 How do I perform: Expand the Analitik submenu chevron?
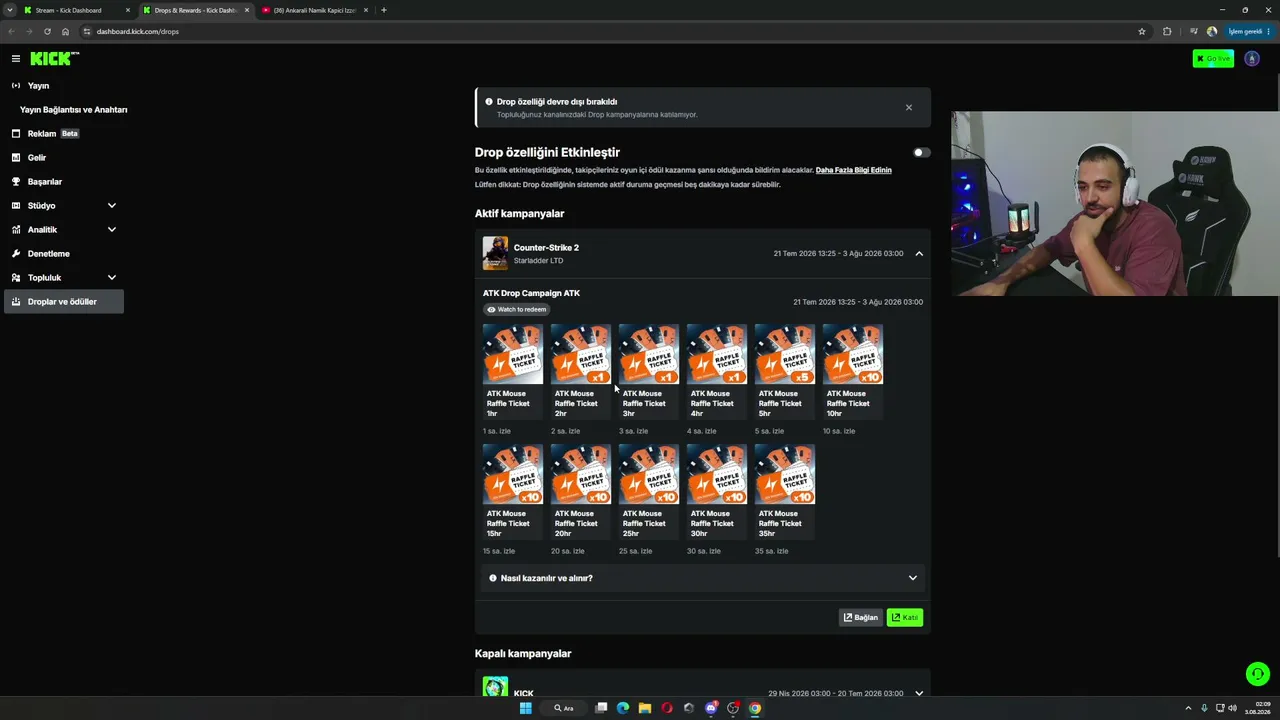pos(112,230)
